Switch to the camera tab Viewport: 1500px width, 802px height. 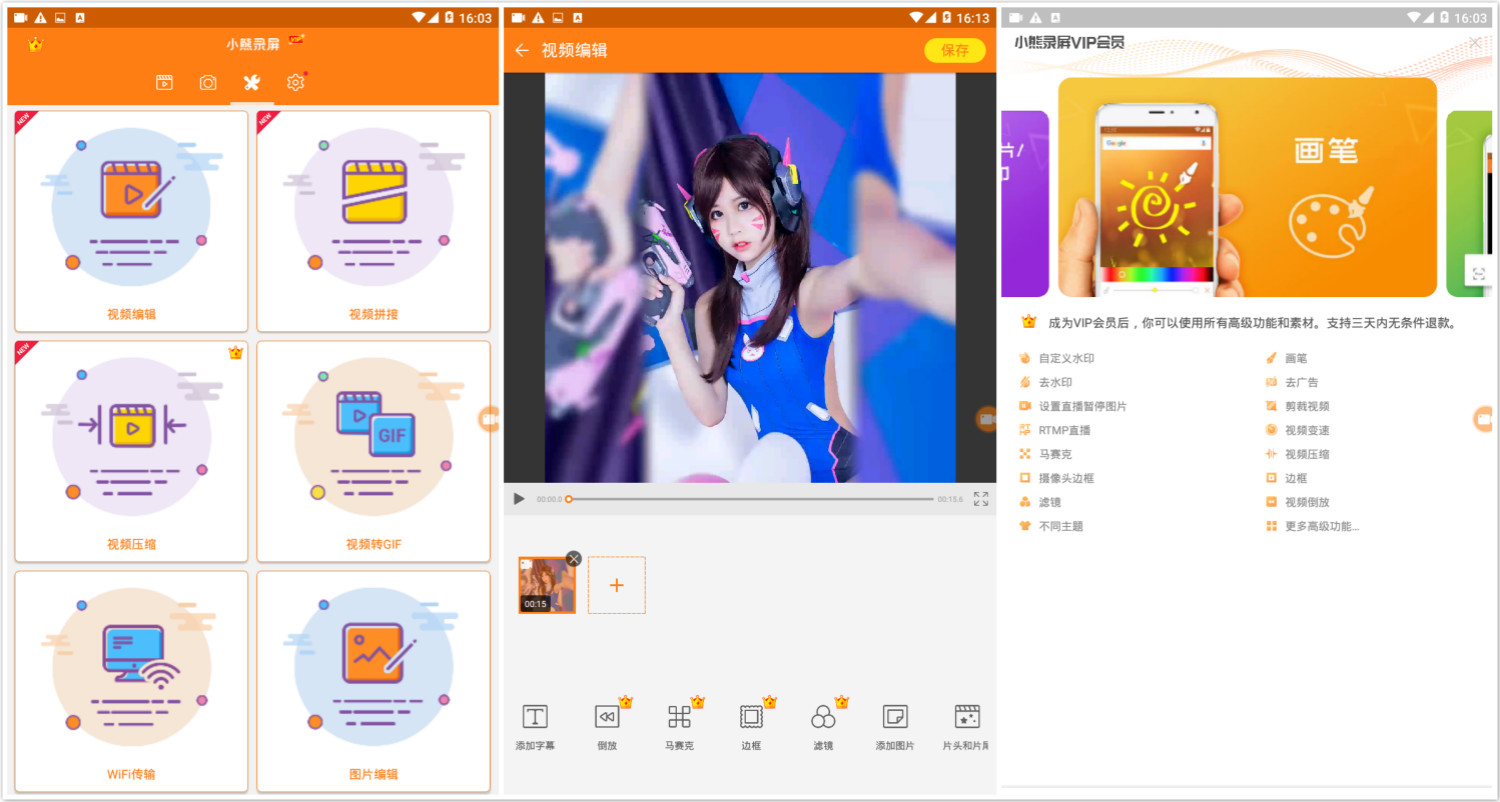[207, 83]
